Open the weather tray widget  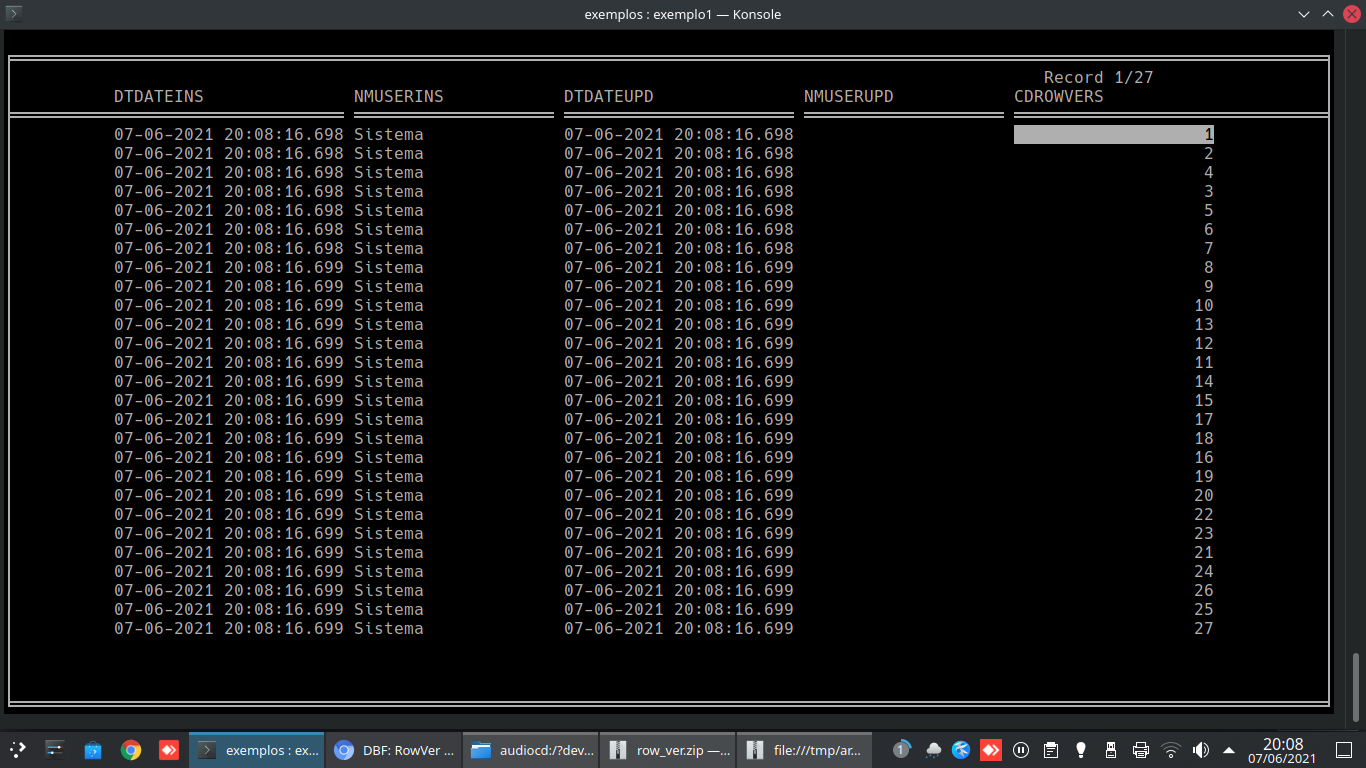933,749
